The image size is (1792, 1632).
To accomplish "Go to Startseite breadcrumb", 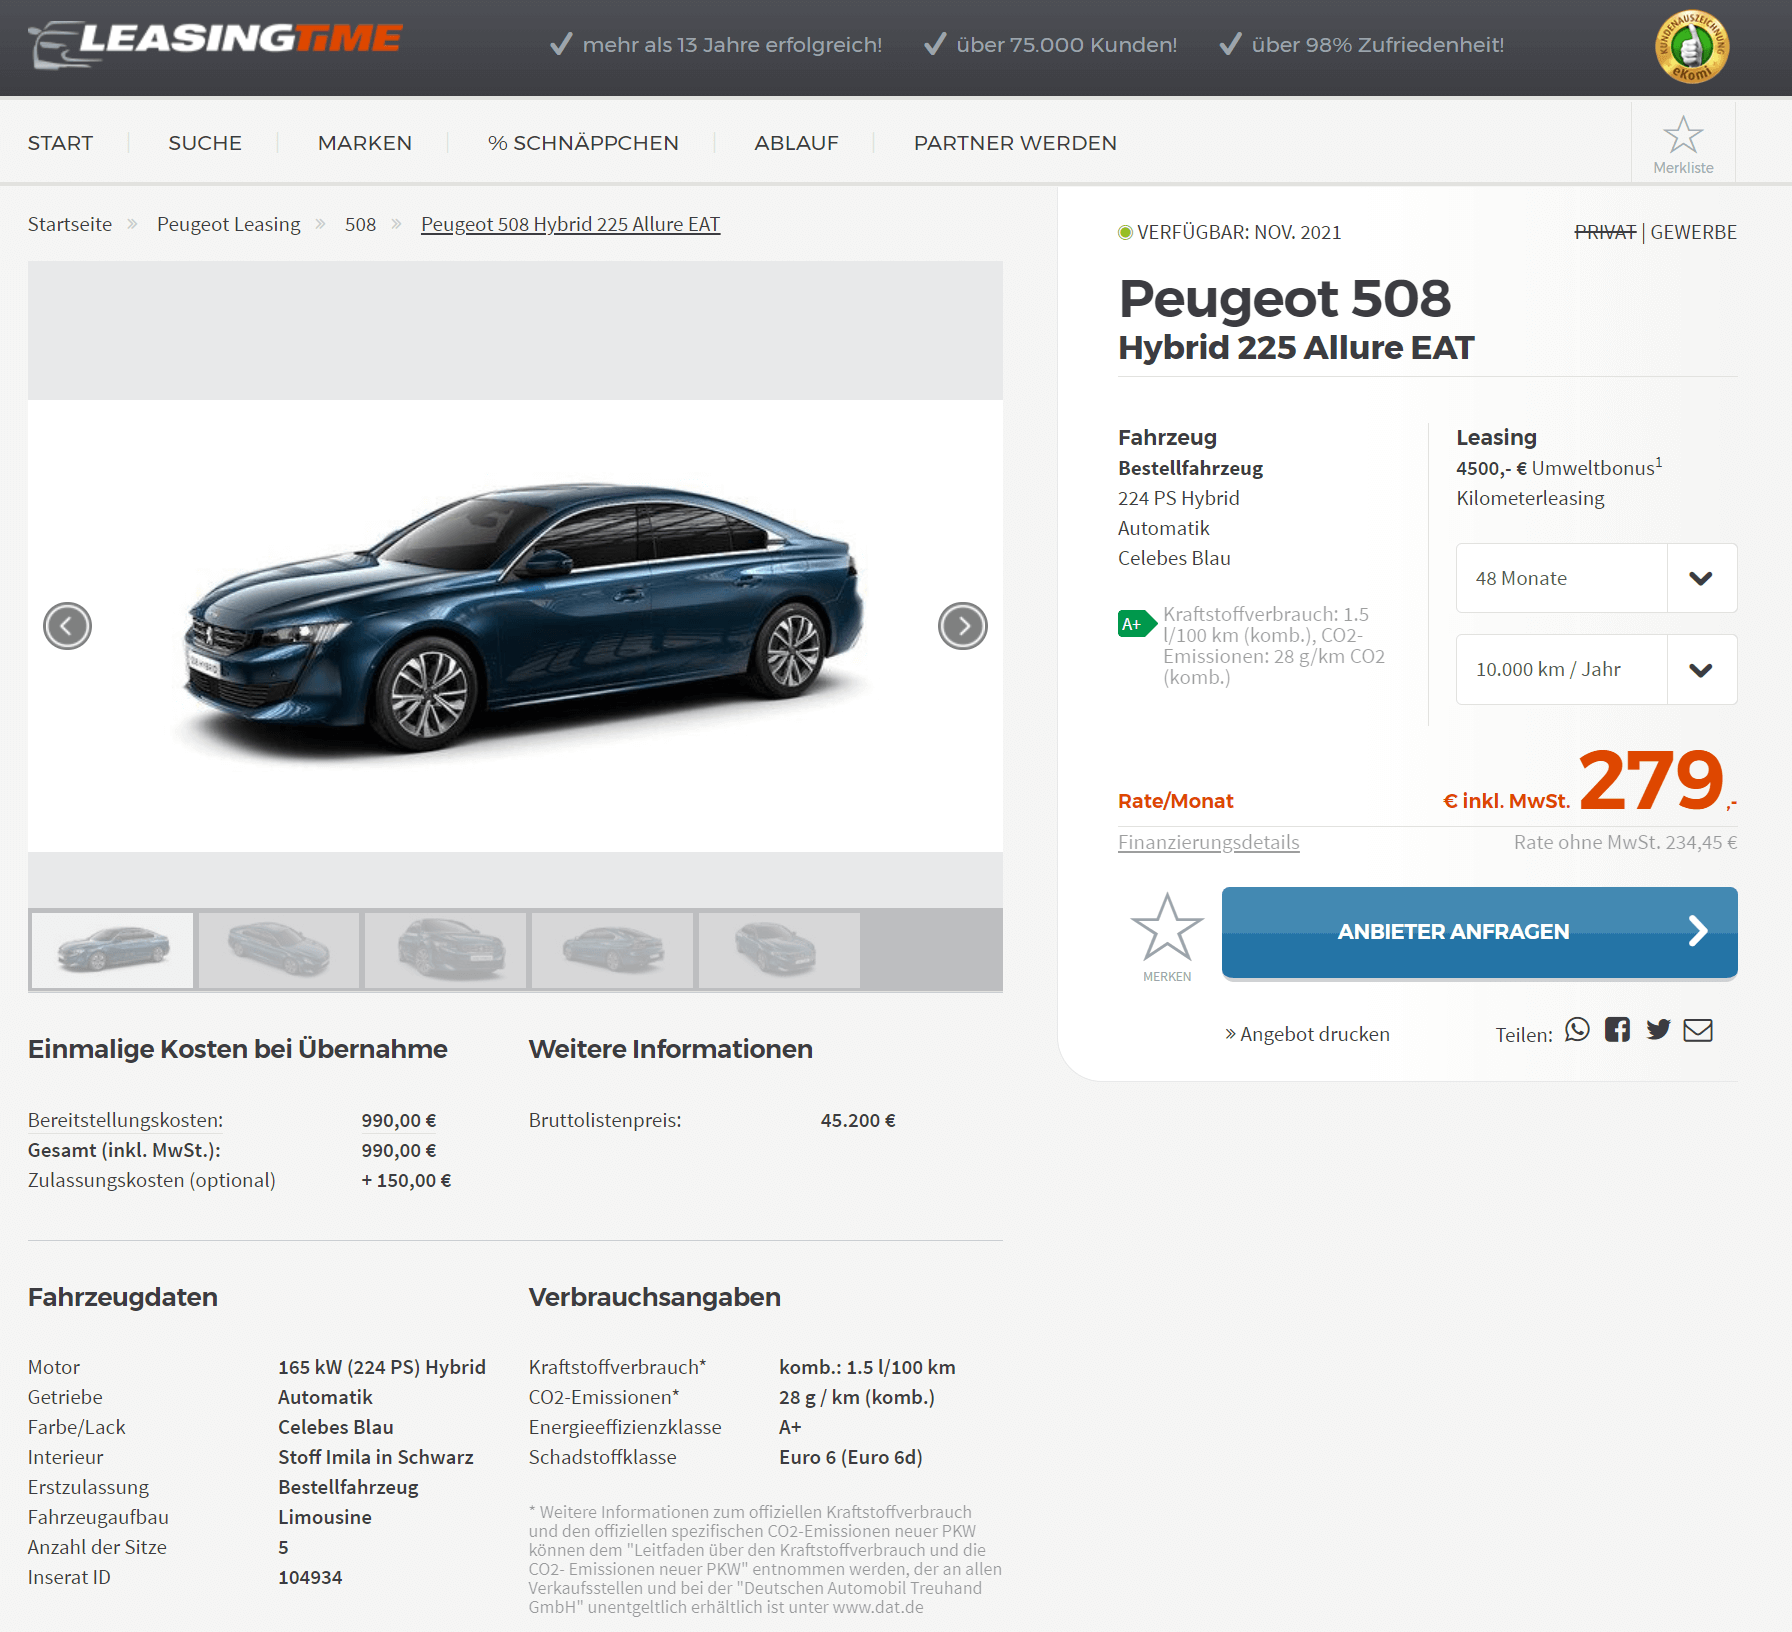I will tap(70, 224).
